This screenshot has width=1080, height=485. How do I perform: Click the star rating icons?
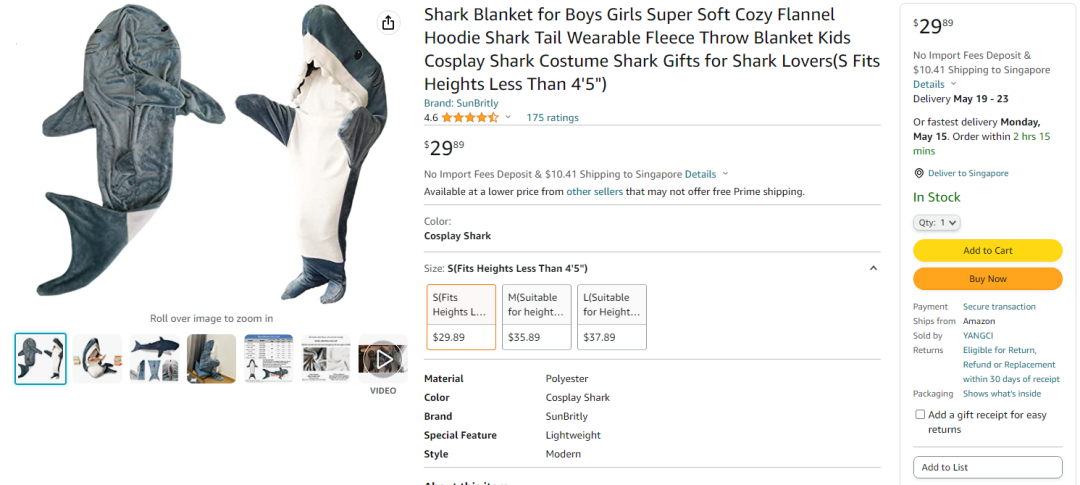pyautogui.click(x=470, y=118)
